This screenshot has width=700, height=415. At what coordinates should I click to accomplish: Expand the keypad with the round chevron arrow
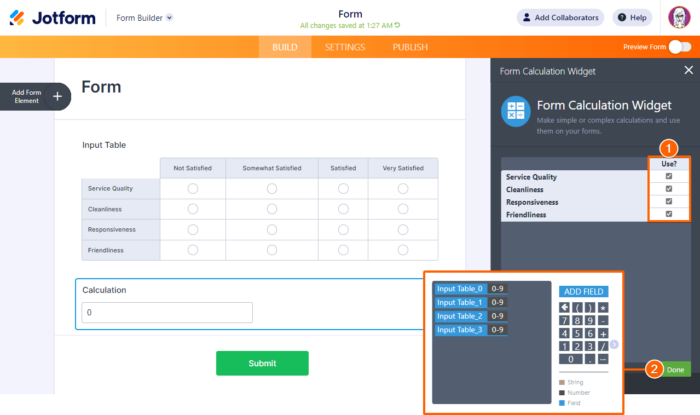coord(614,344)
